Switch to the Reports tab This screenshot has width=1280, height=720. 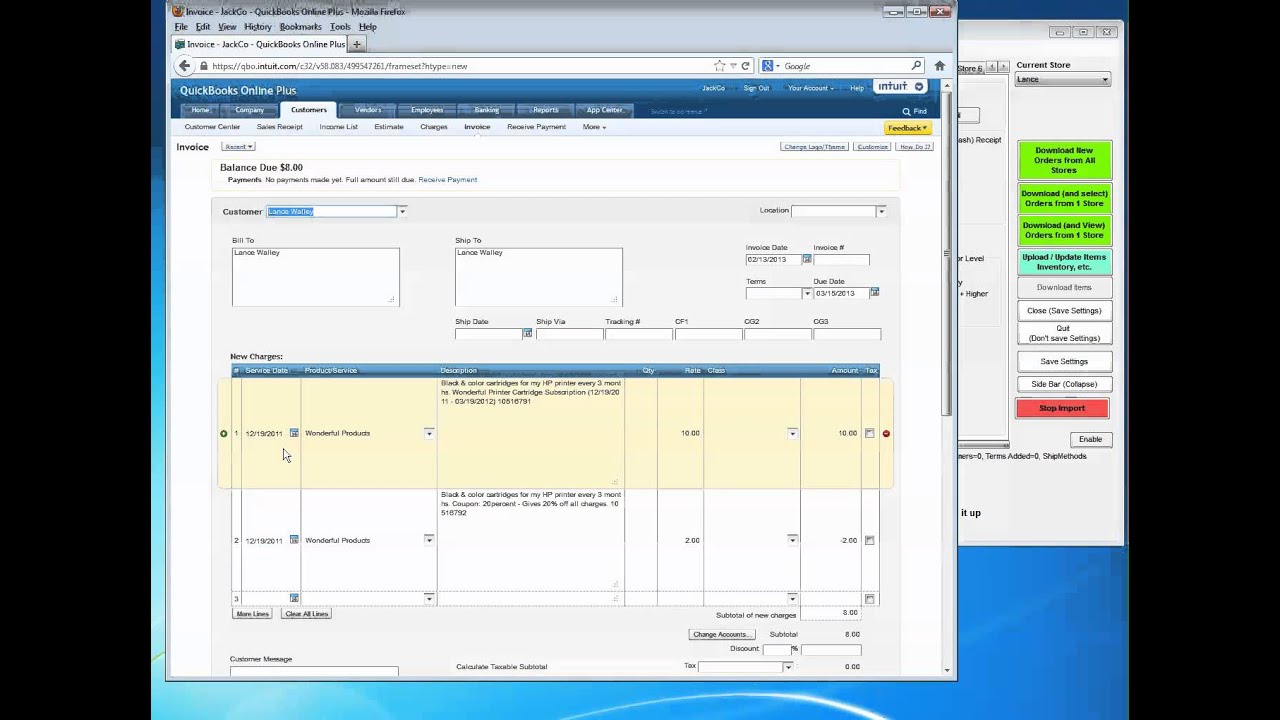tap(546, 110)
